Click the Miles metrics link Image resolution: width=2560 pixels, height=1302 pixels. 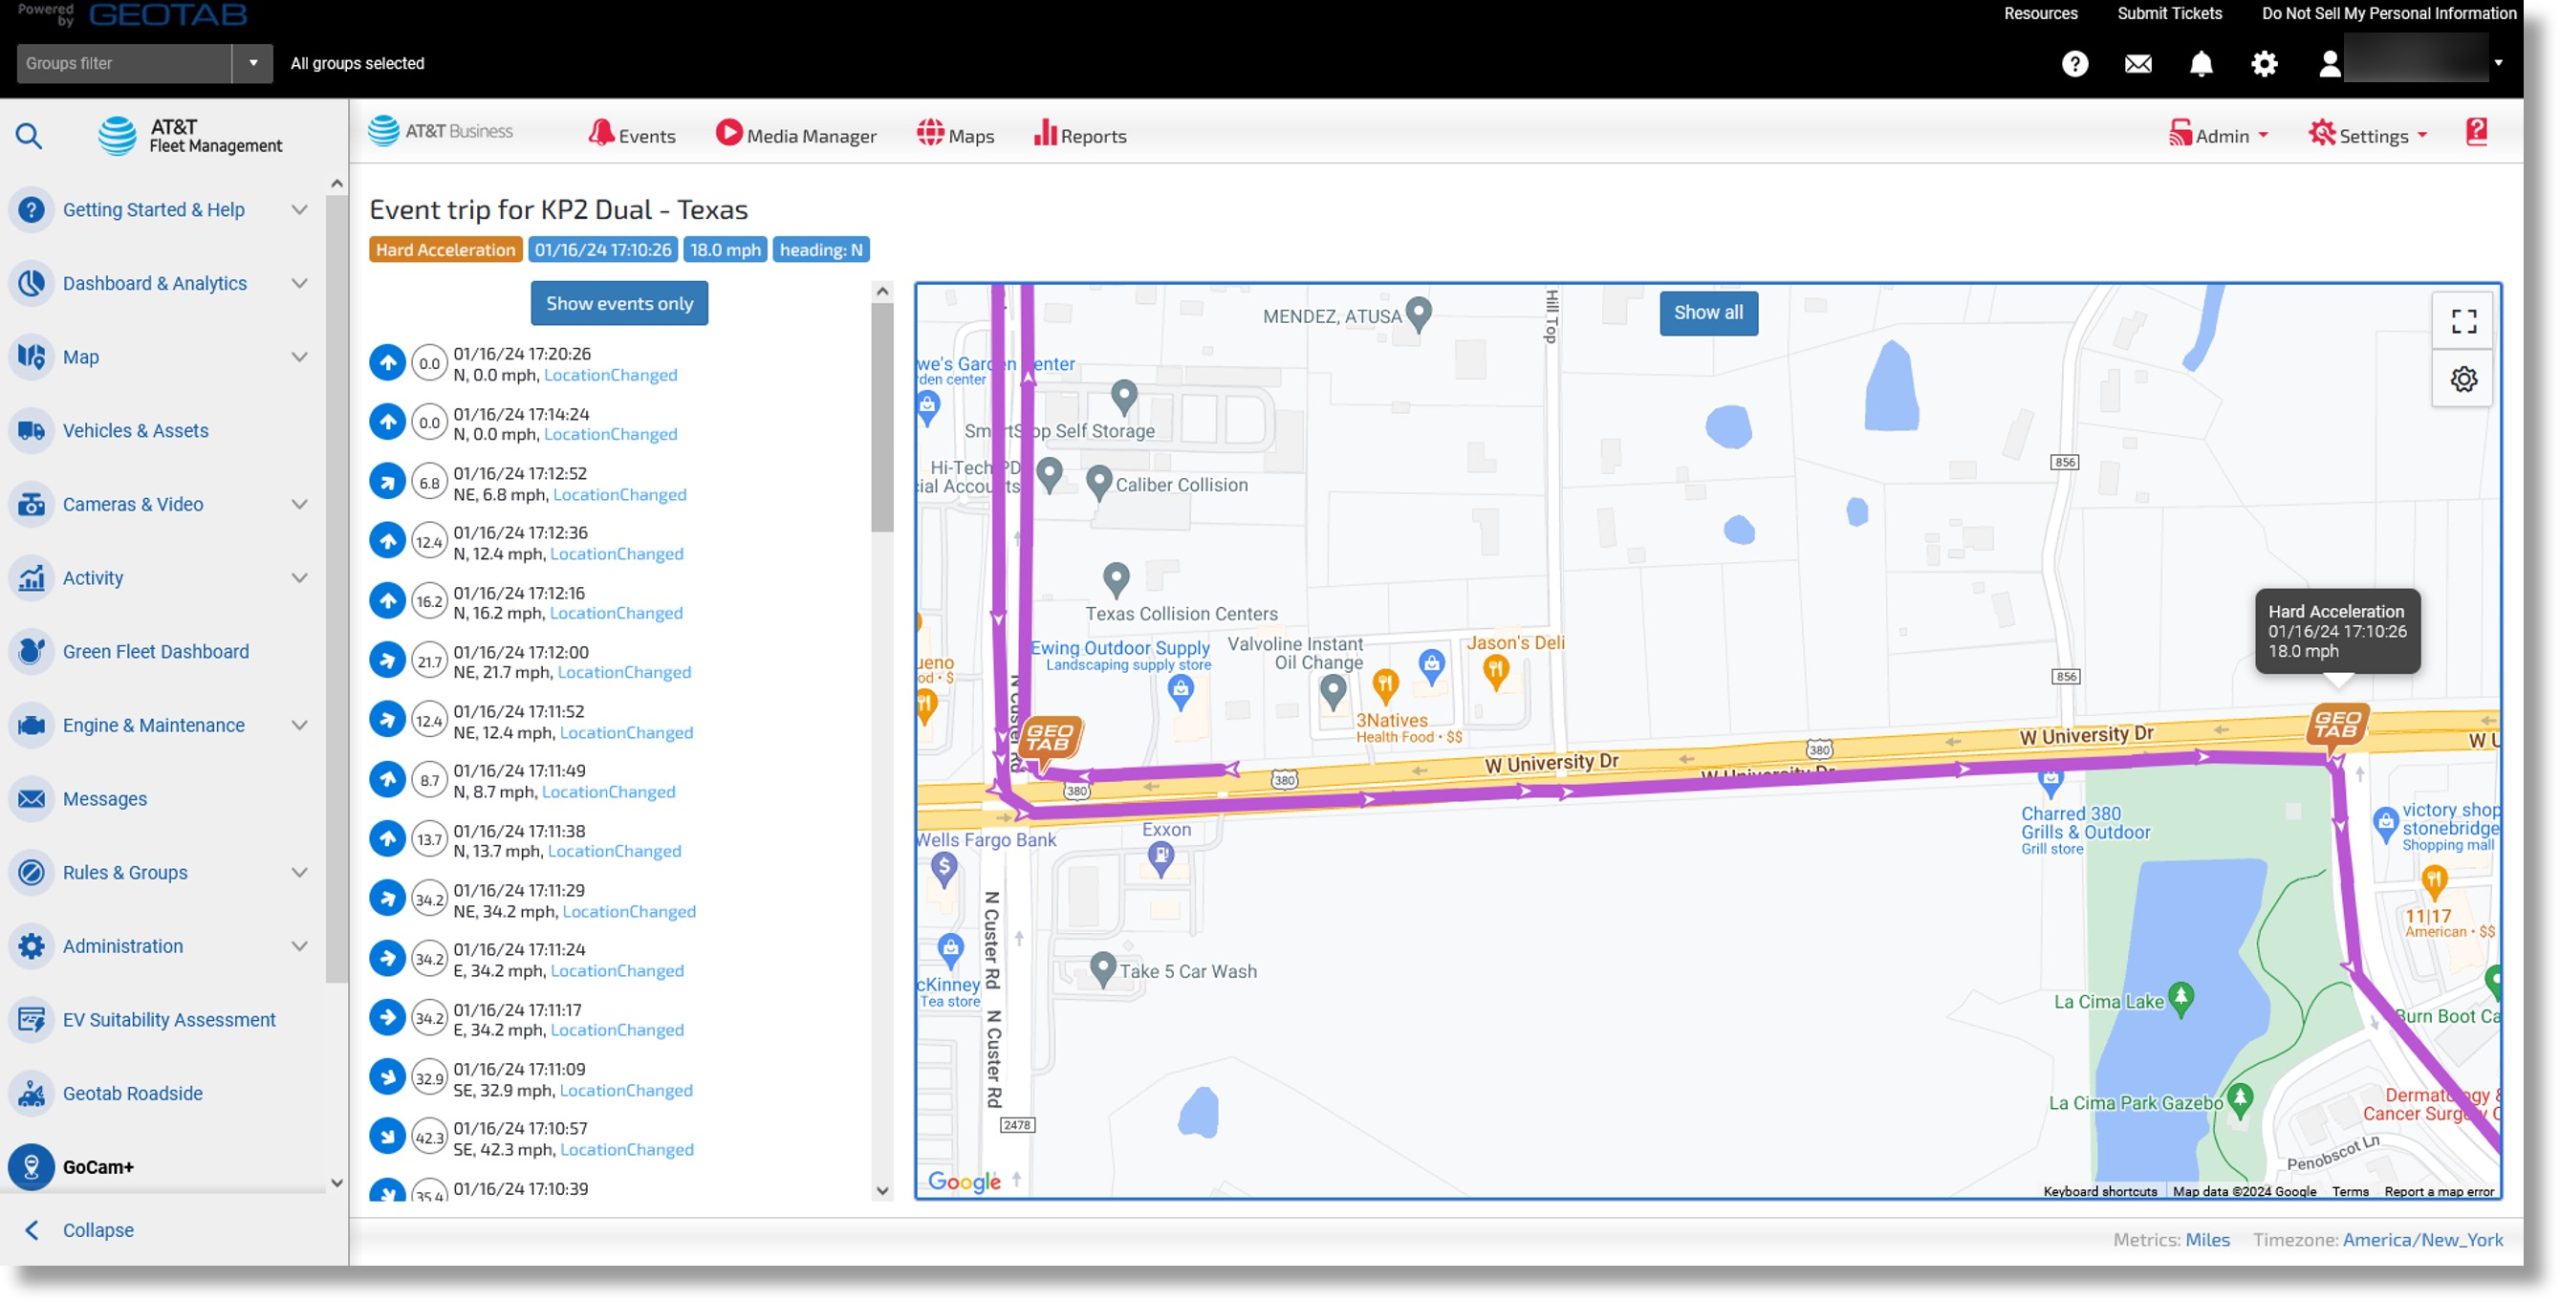(2207, 1240)
